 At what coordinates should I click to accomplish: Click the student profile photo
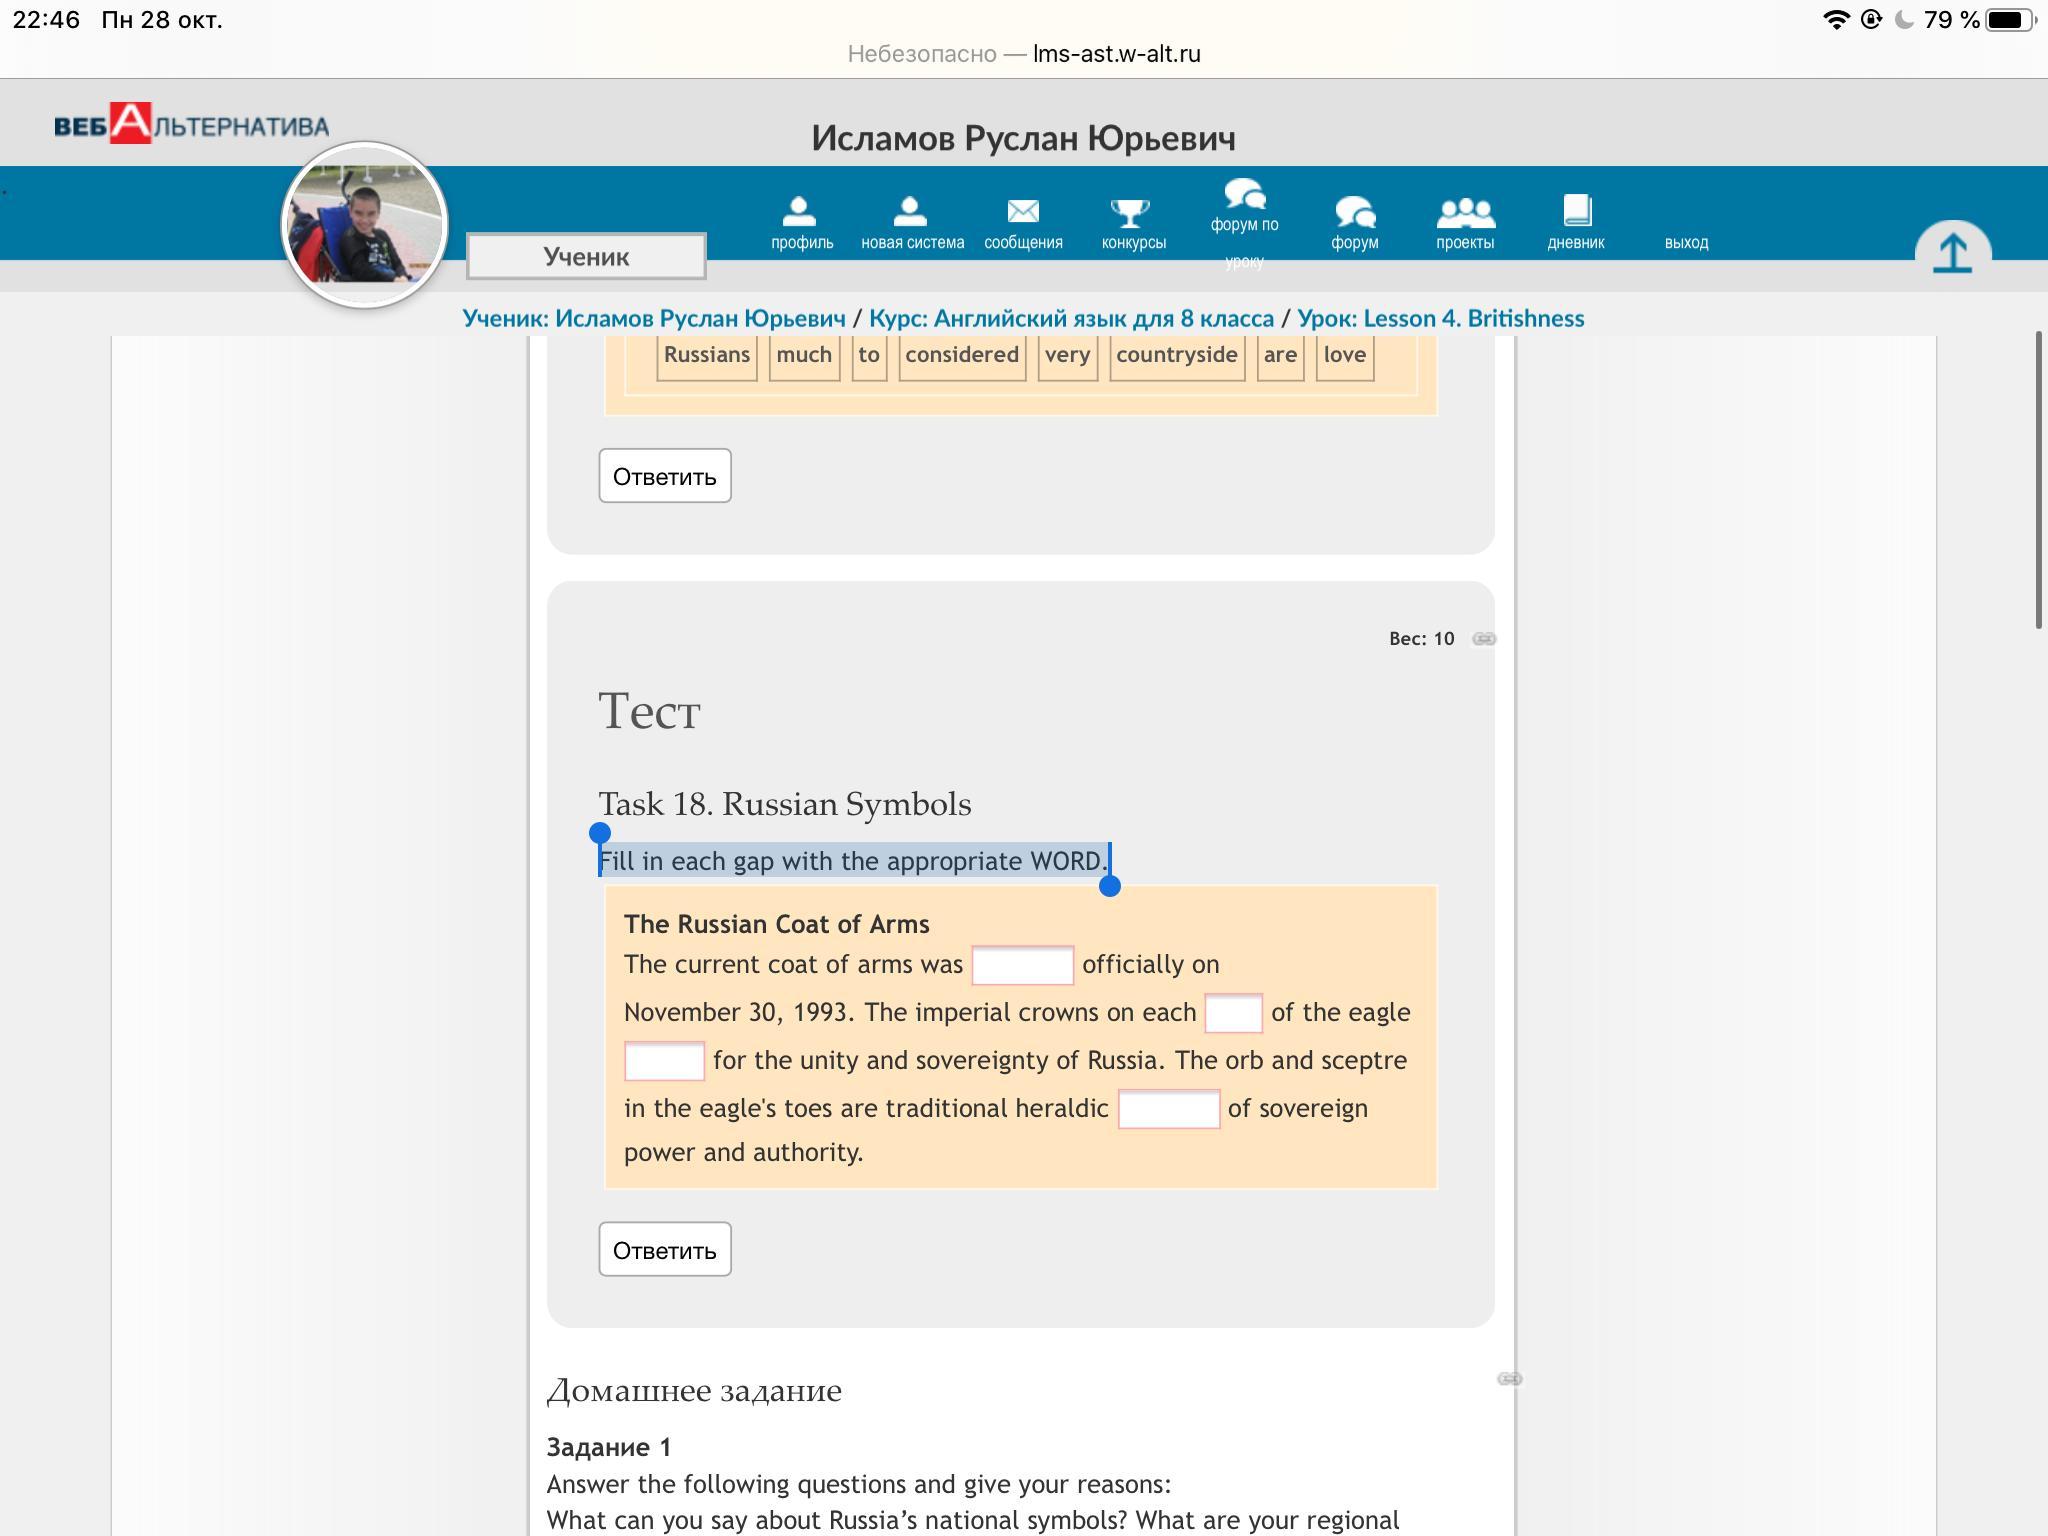[365, 224]
